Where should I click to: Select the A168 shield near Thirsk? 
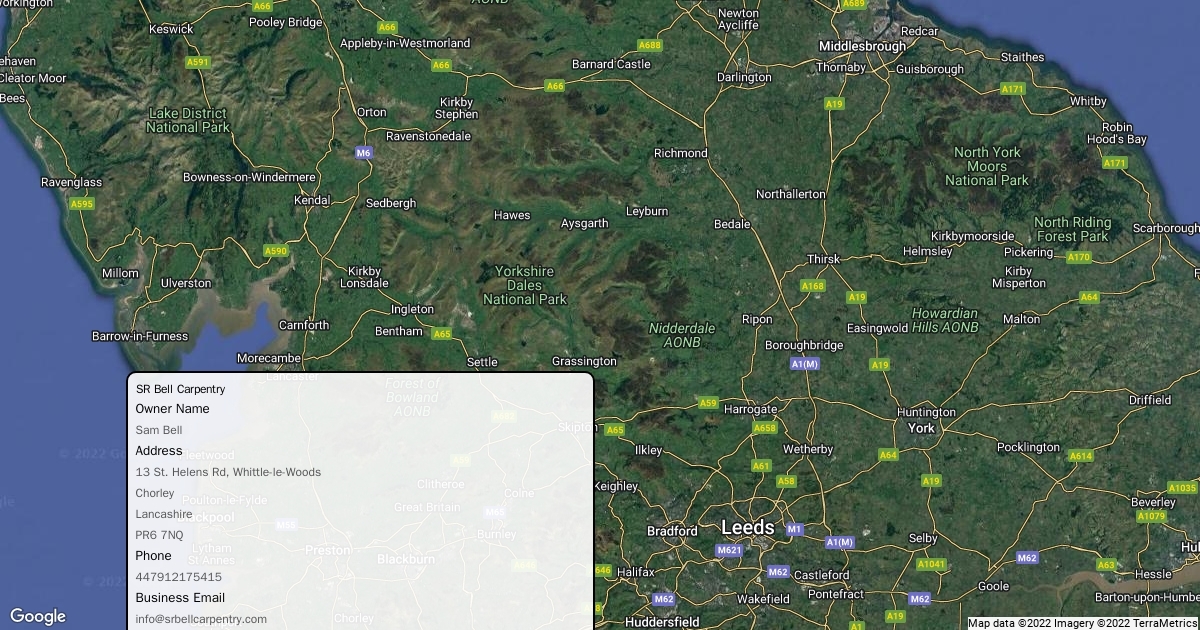[813, 286]
